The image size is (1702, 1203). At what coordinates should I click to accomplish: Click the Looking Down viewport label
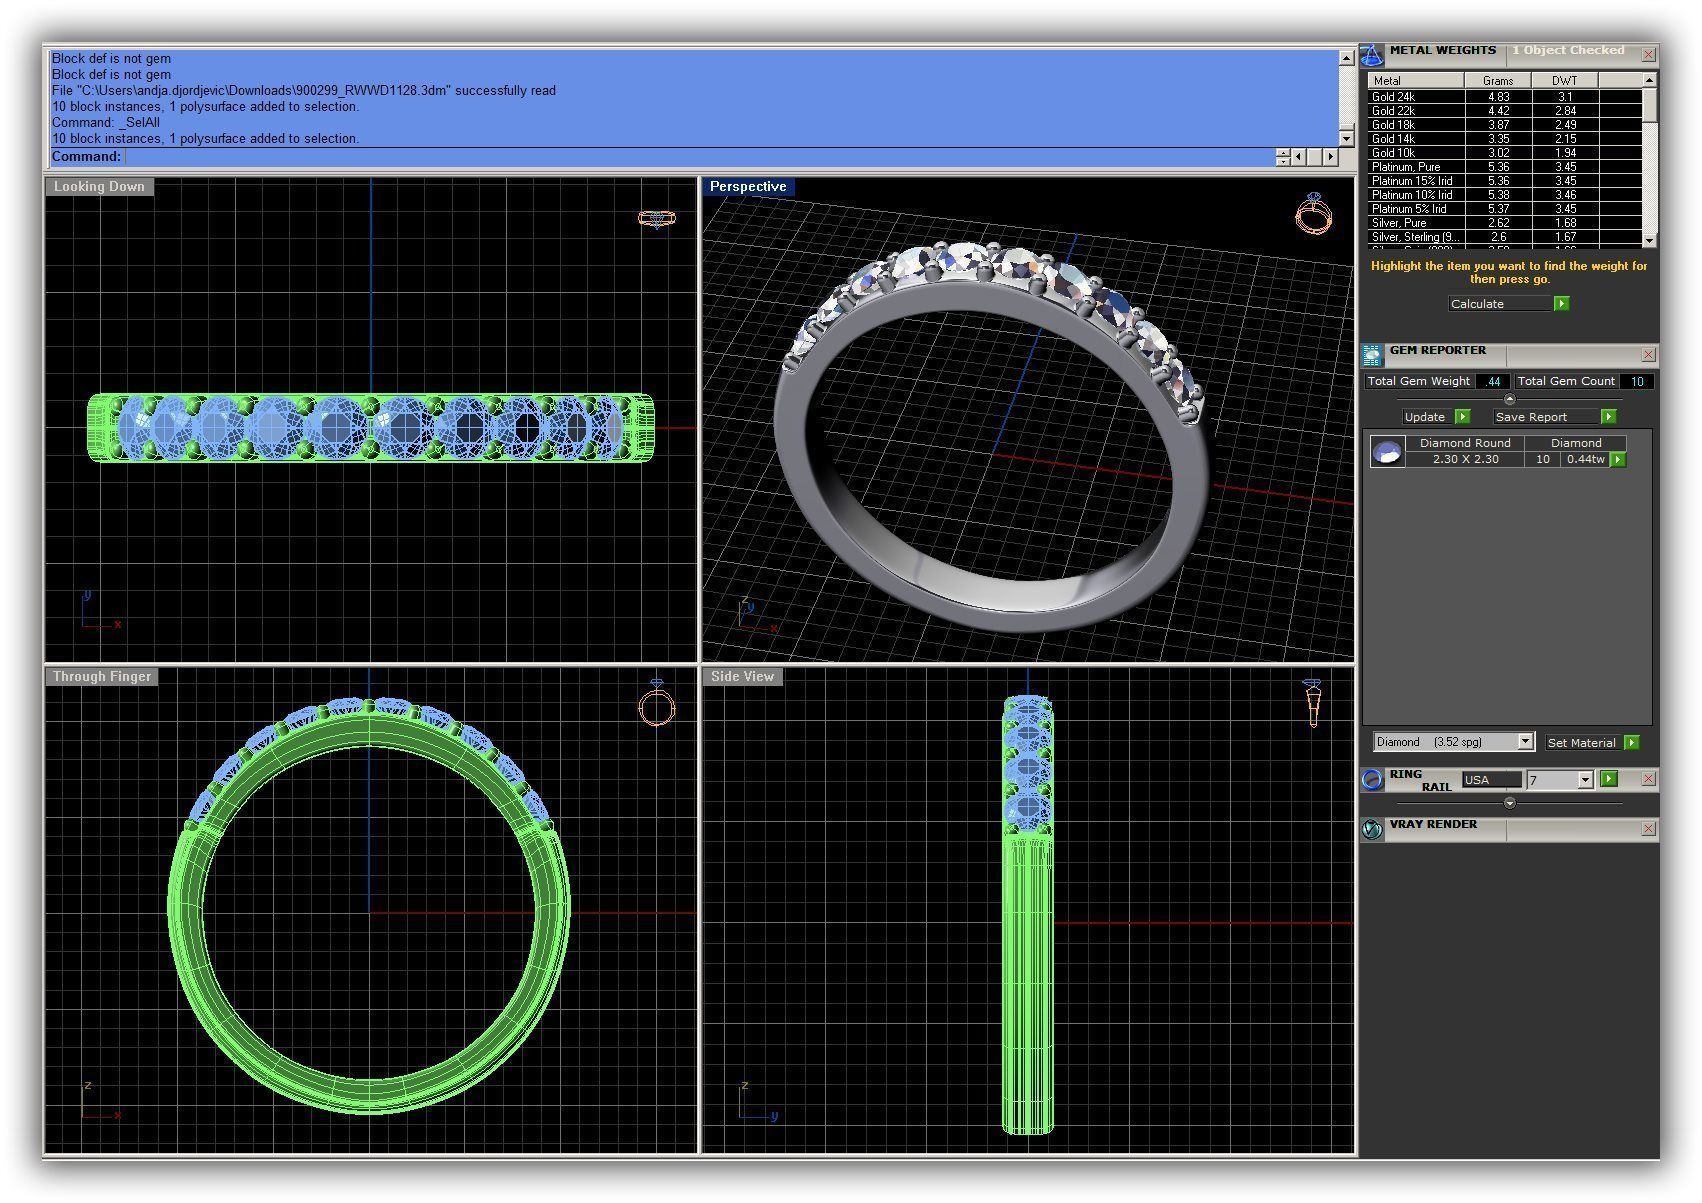(x=99, y=187)
